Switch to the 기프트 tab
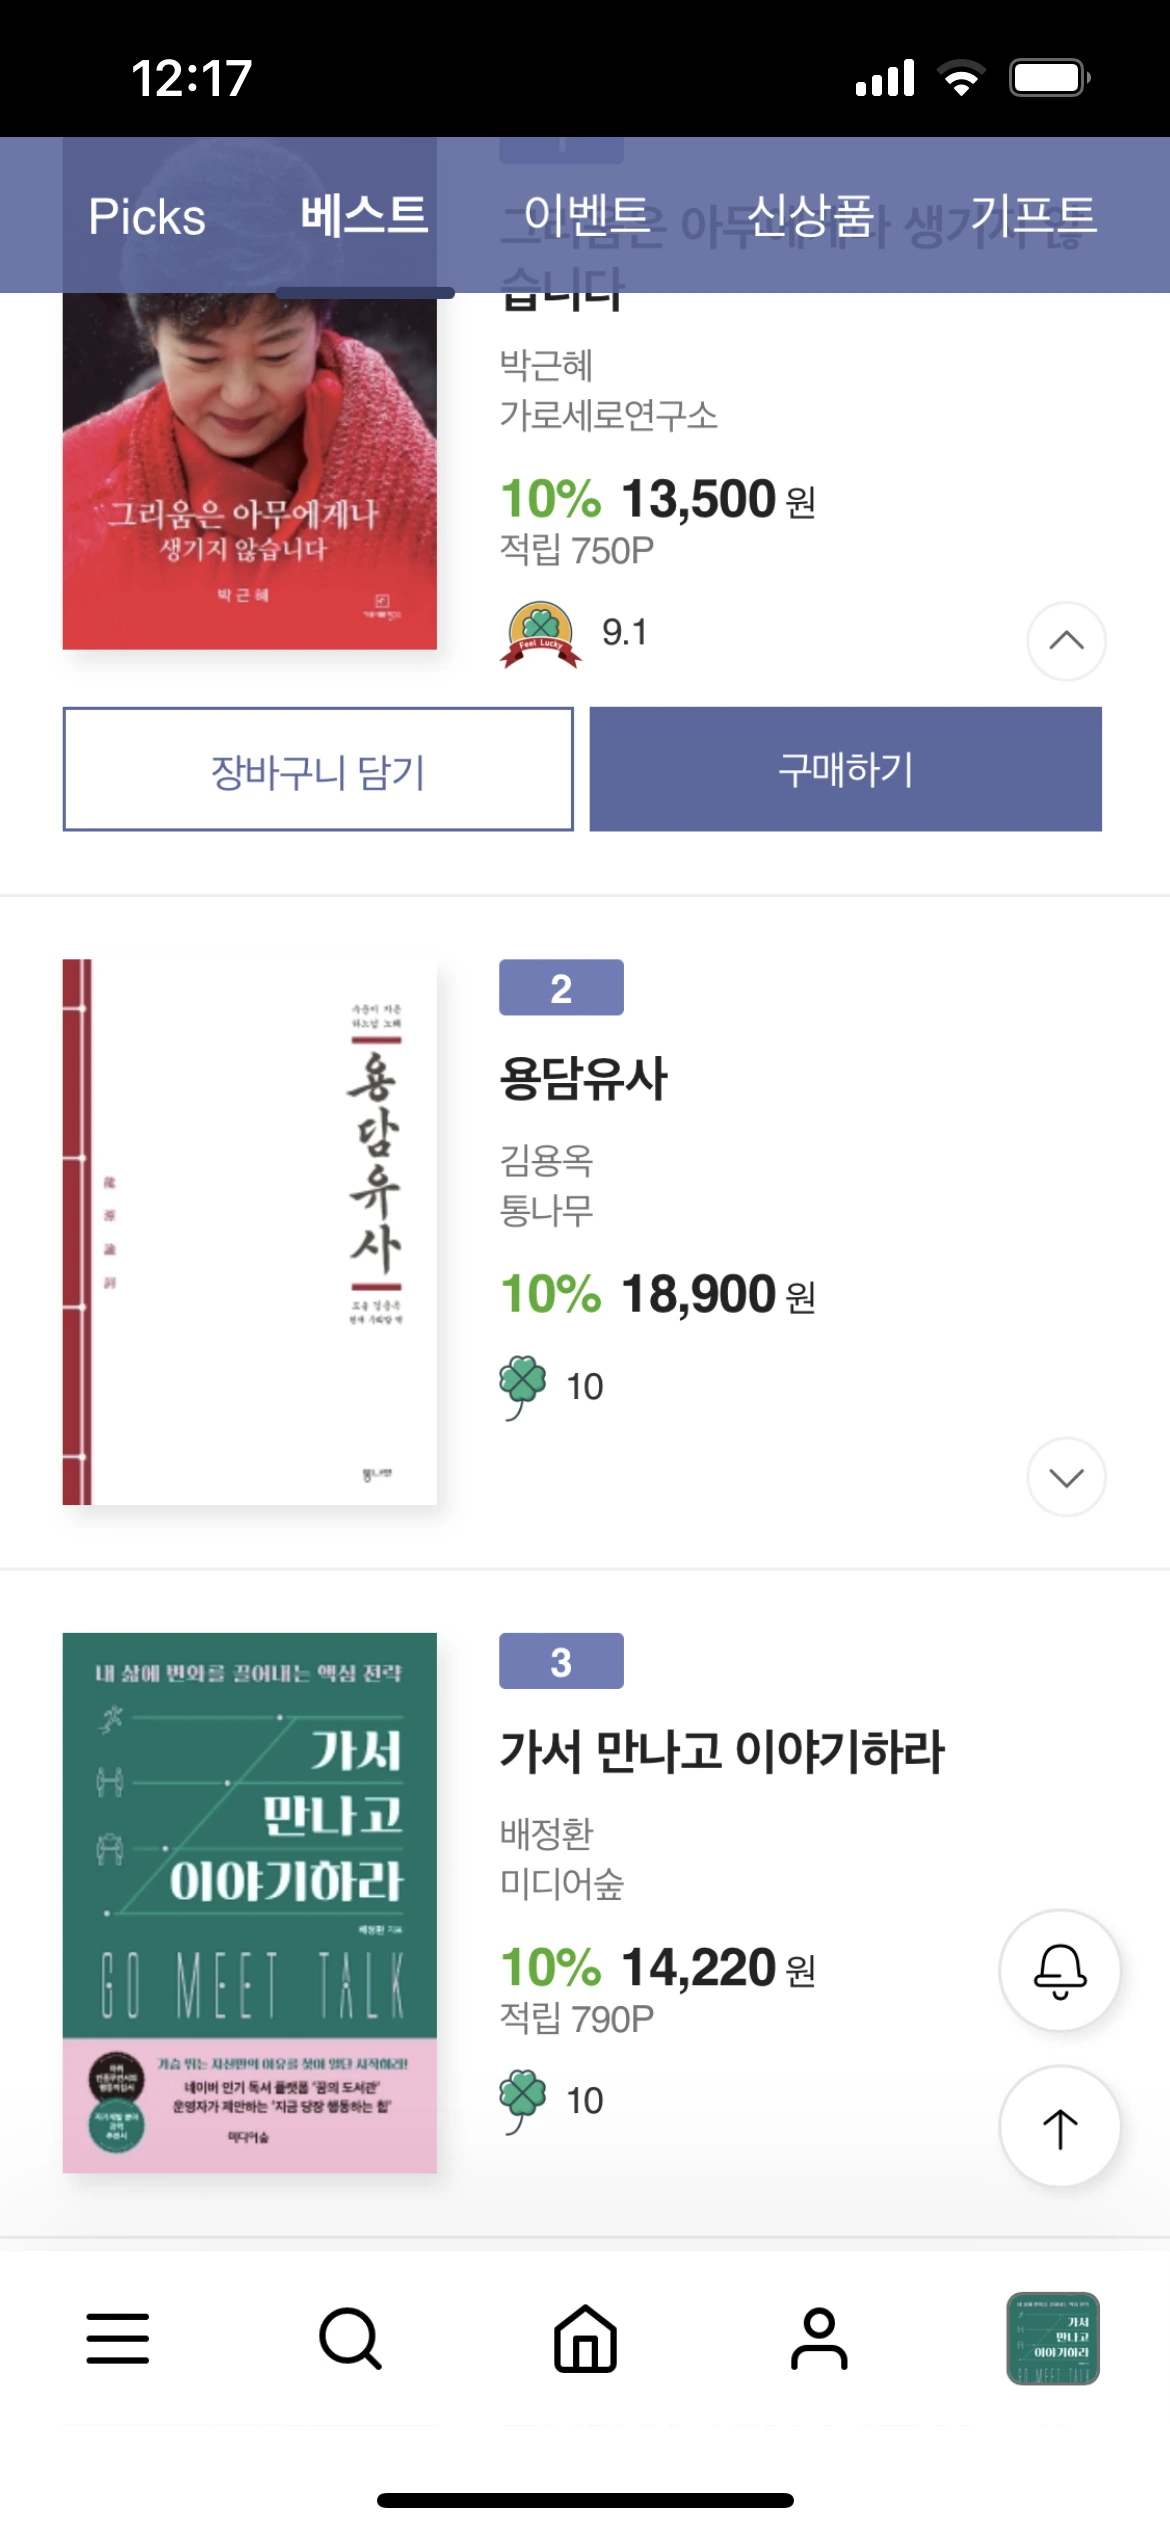The image size is (1170, 2532). point(1034,216)
